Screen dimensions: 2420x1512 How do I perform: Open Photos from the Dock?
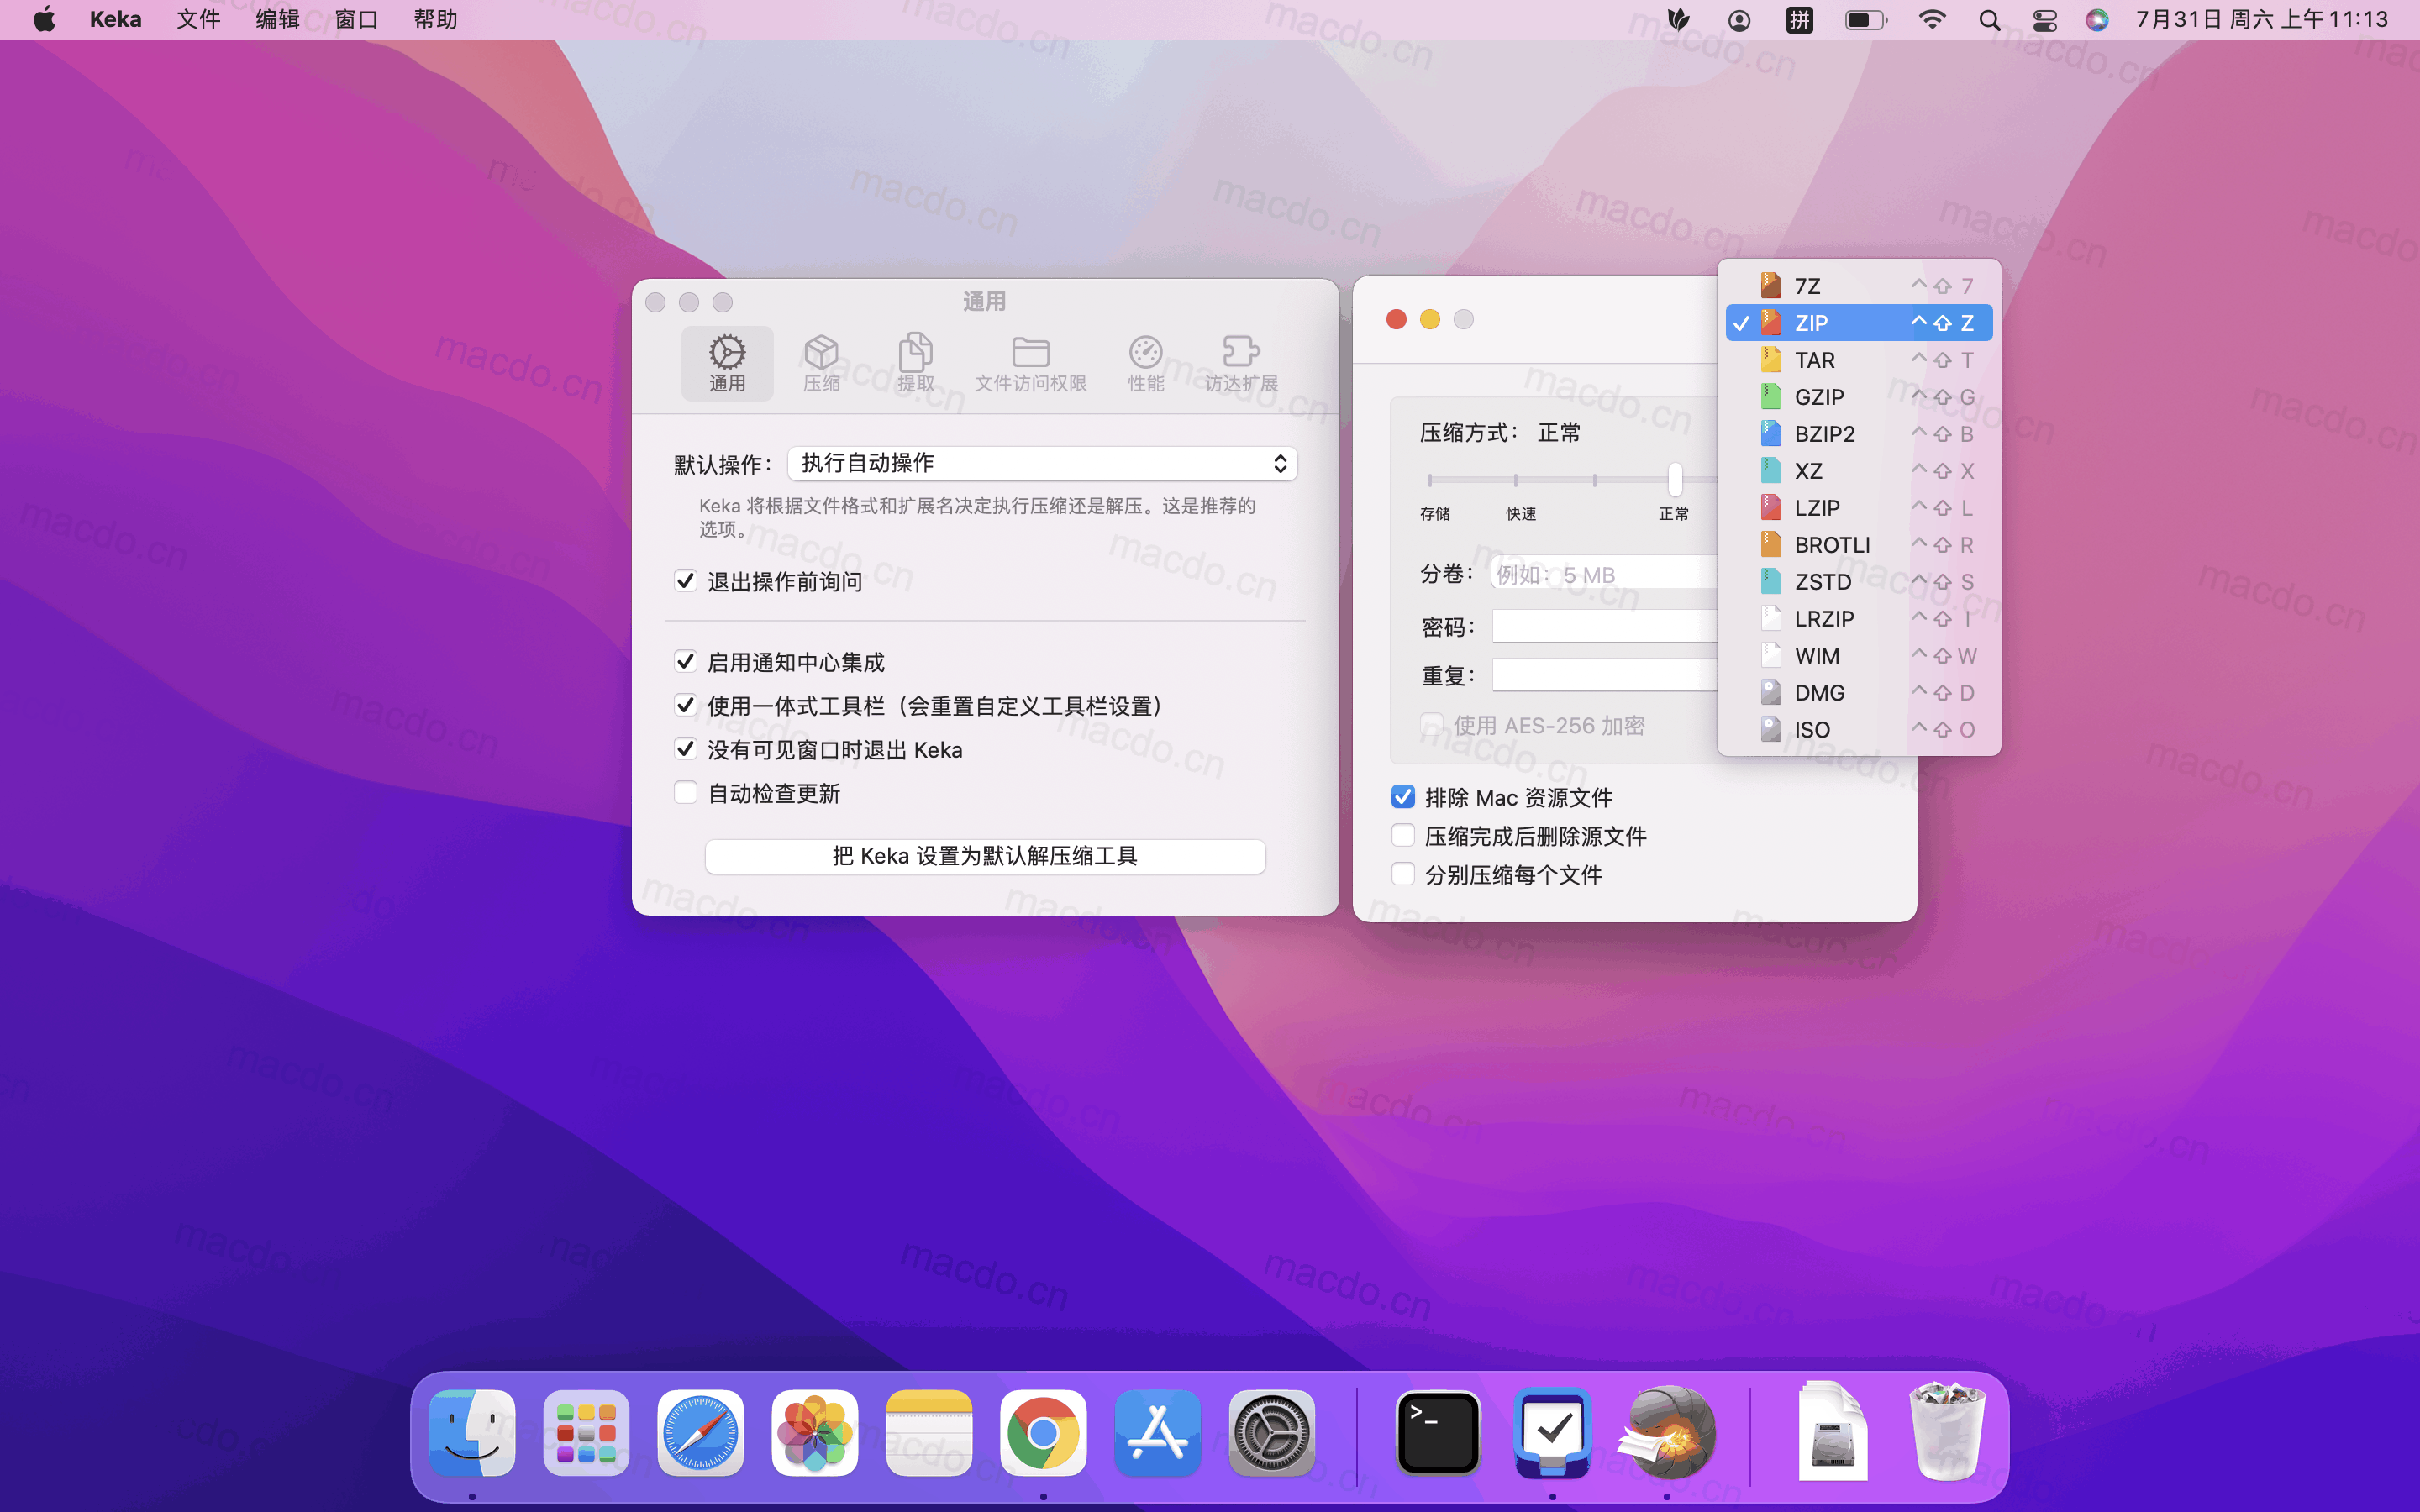point(815,1432)
